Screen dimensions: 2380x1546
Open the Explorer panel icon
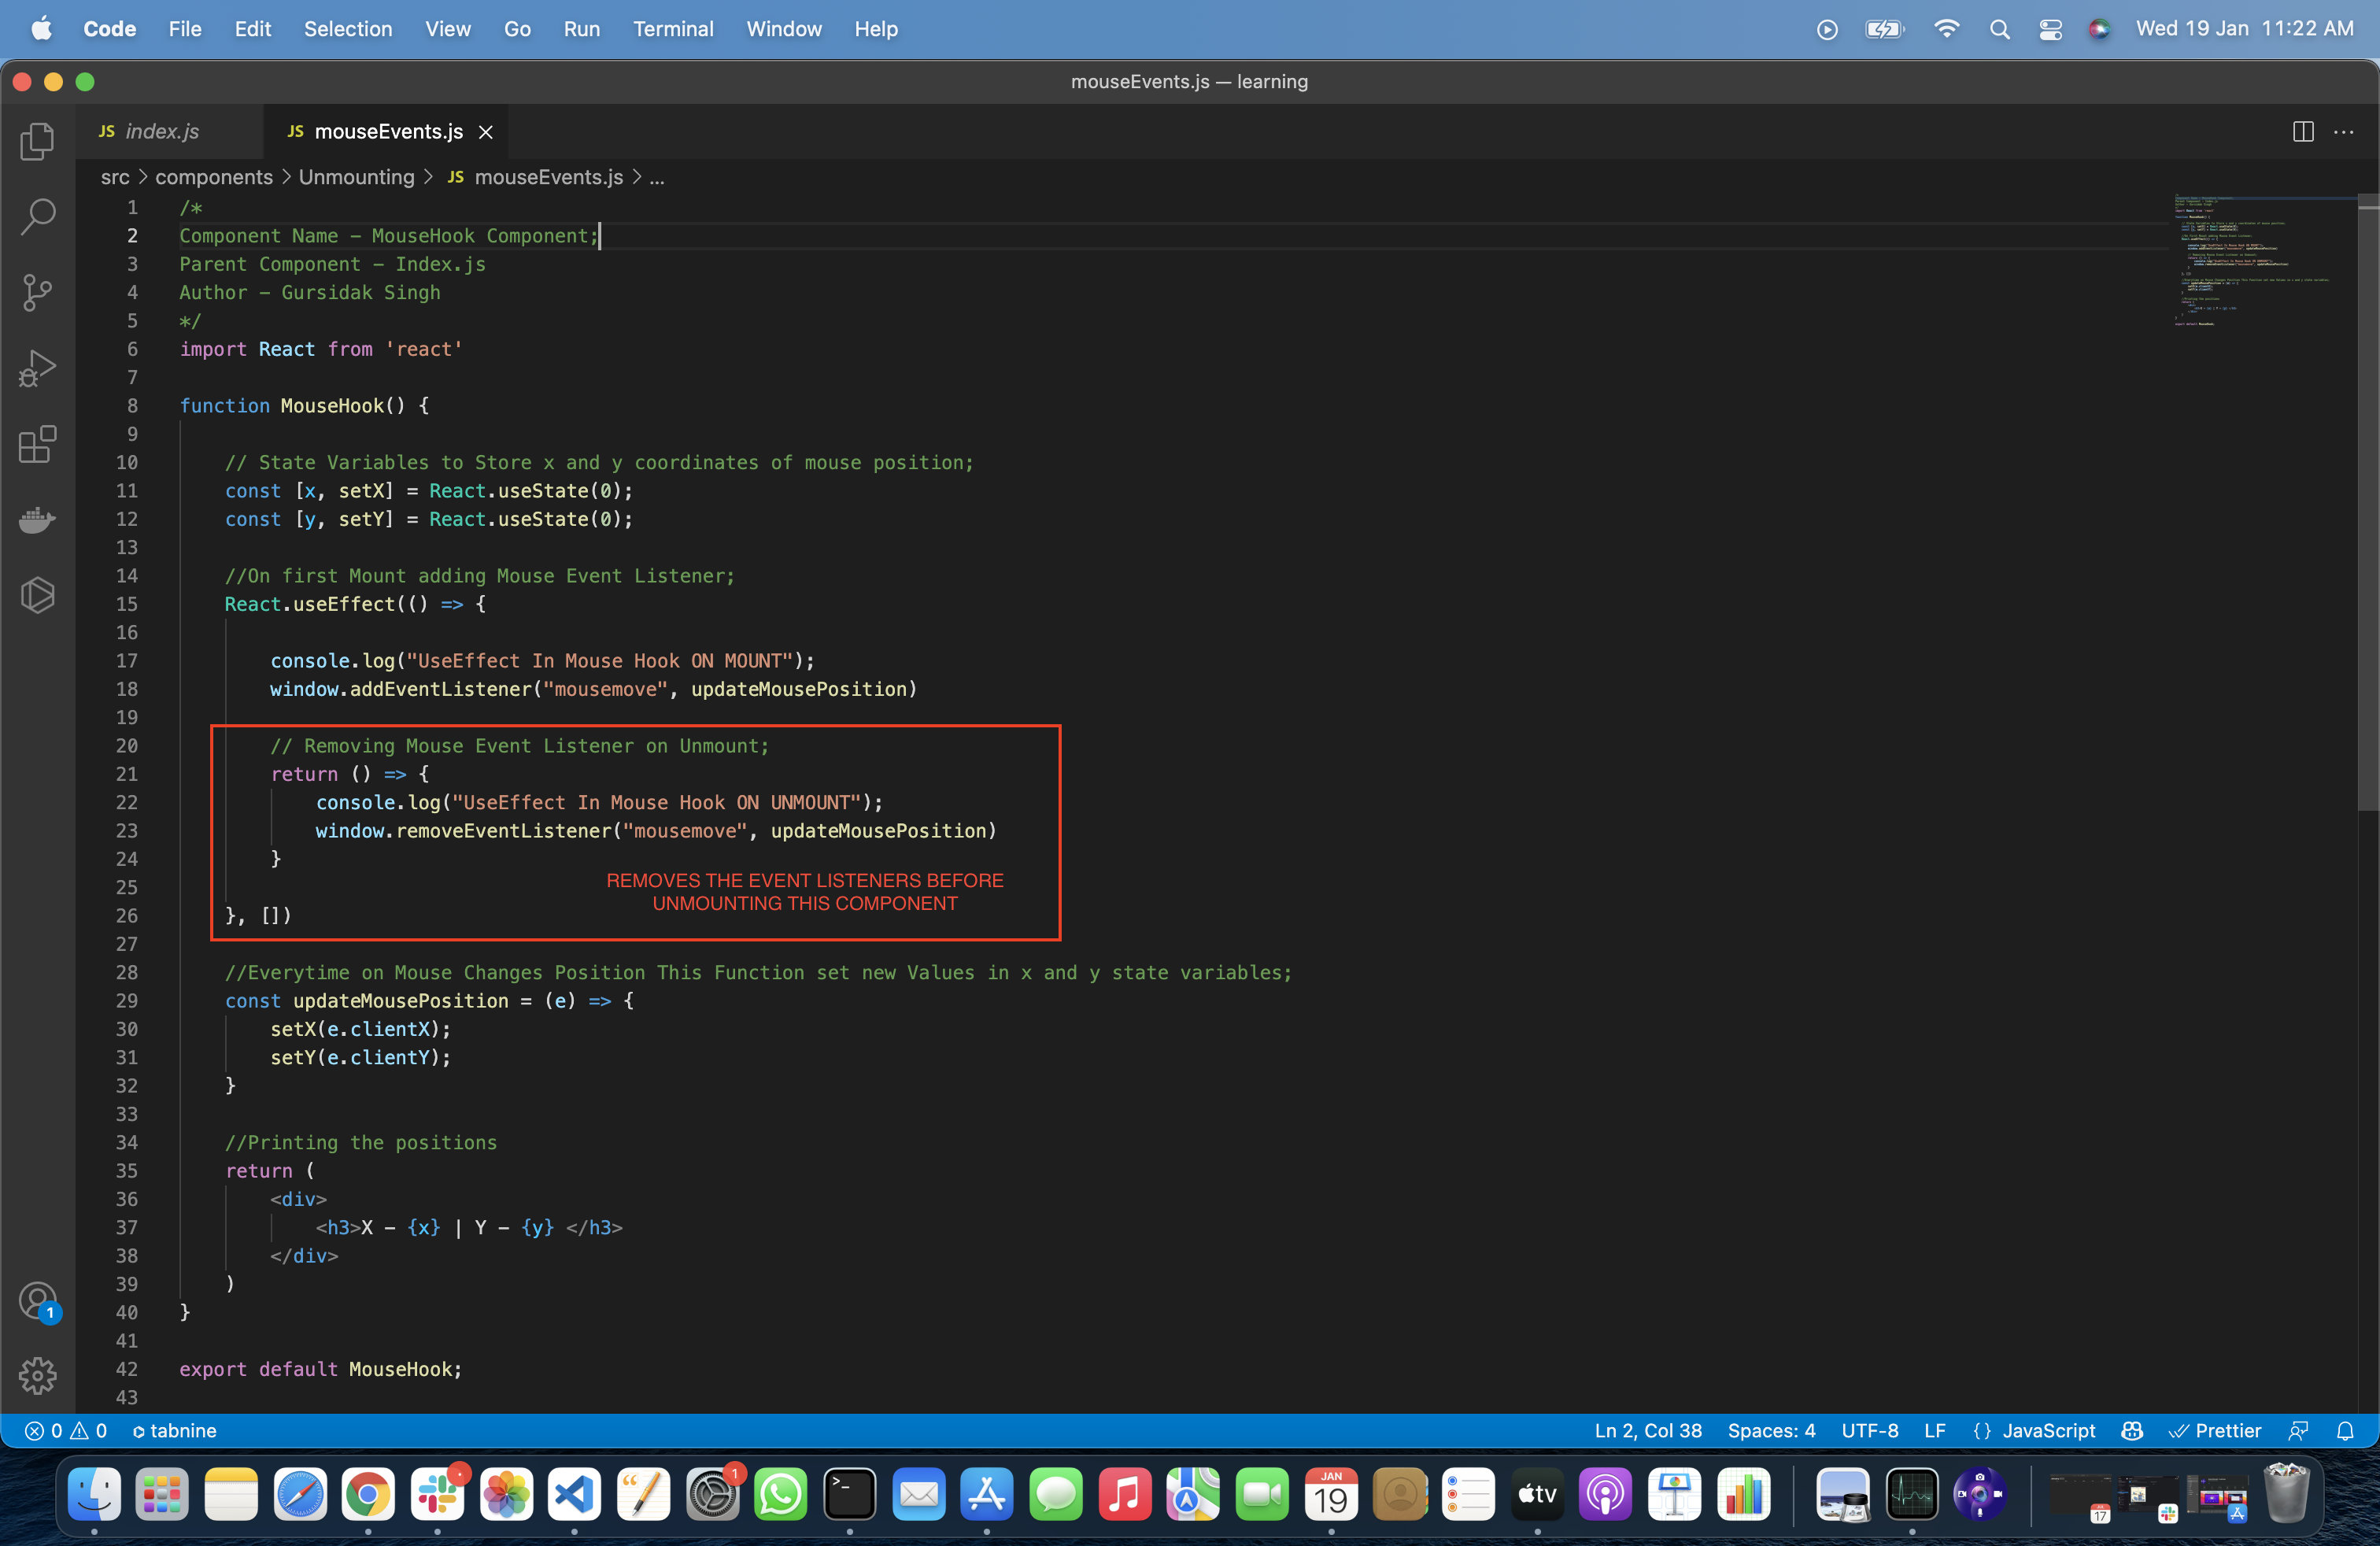tap(37, 141)
